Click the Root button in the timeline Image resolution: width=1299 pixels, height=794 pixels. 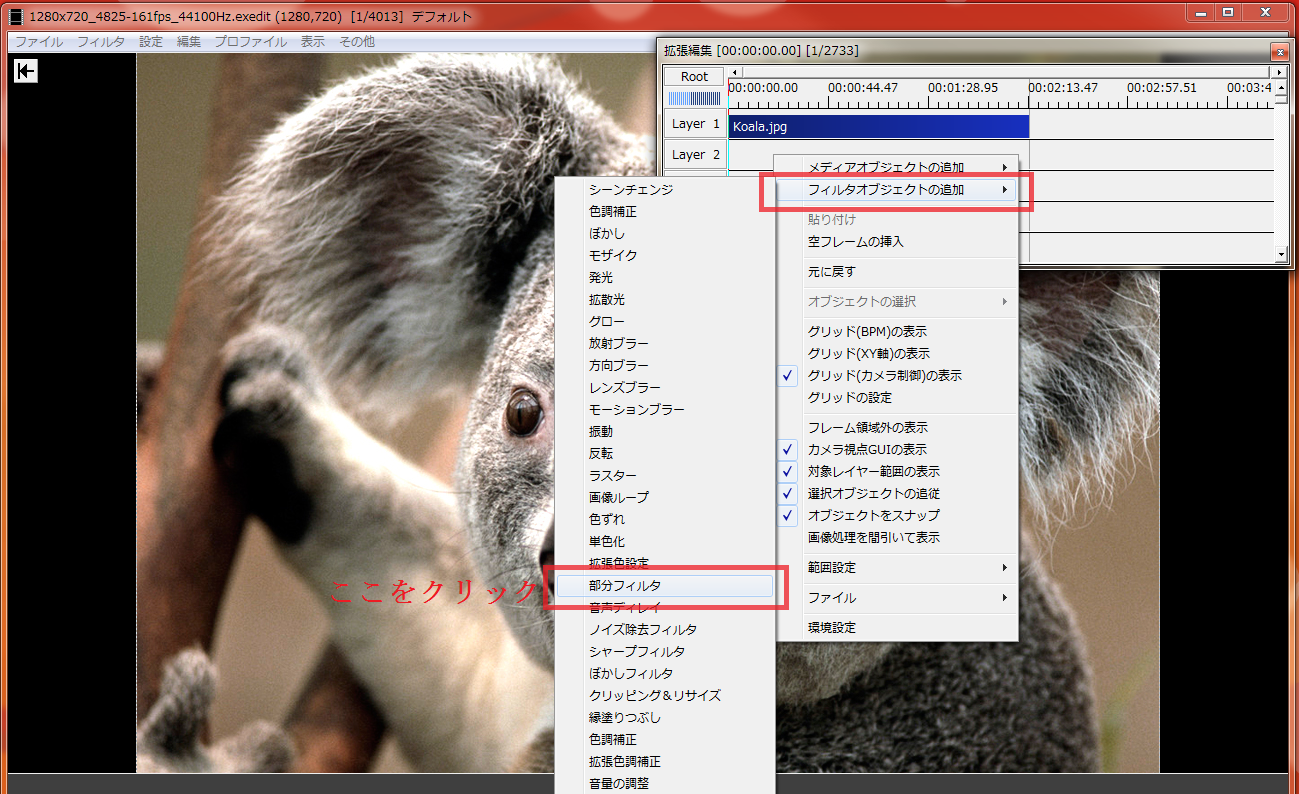pos(694,77)
